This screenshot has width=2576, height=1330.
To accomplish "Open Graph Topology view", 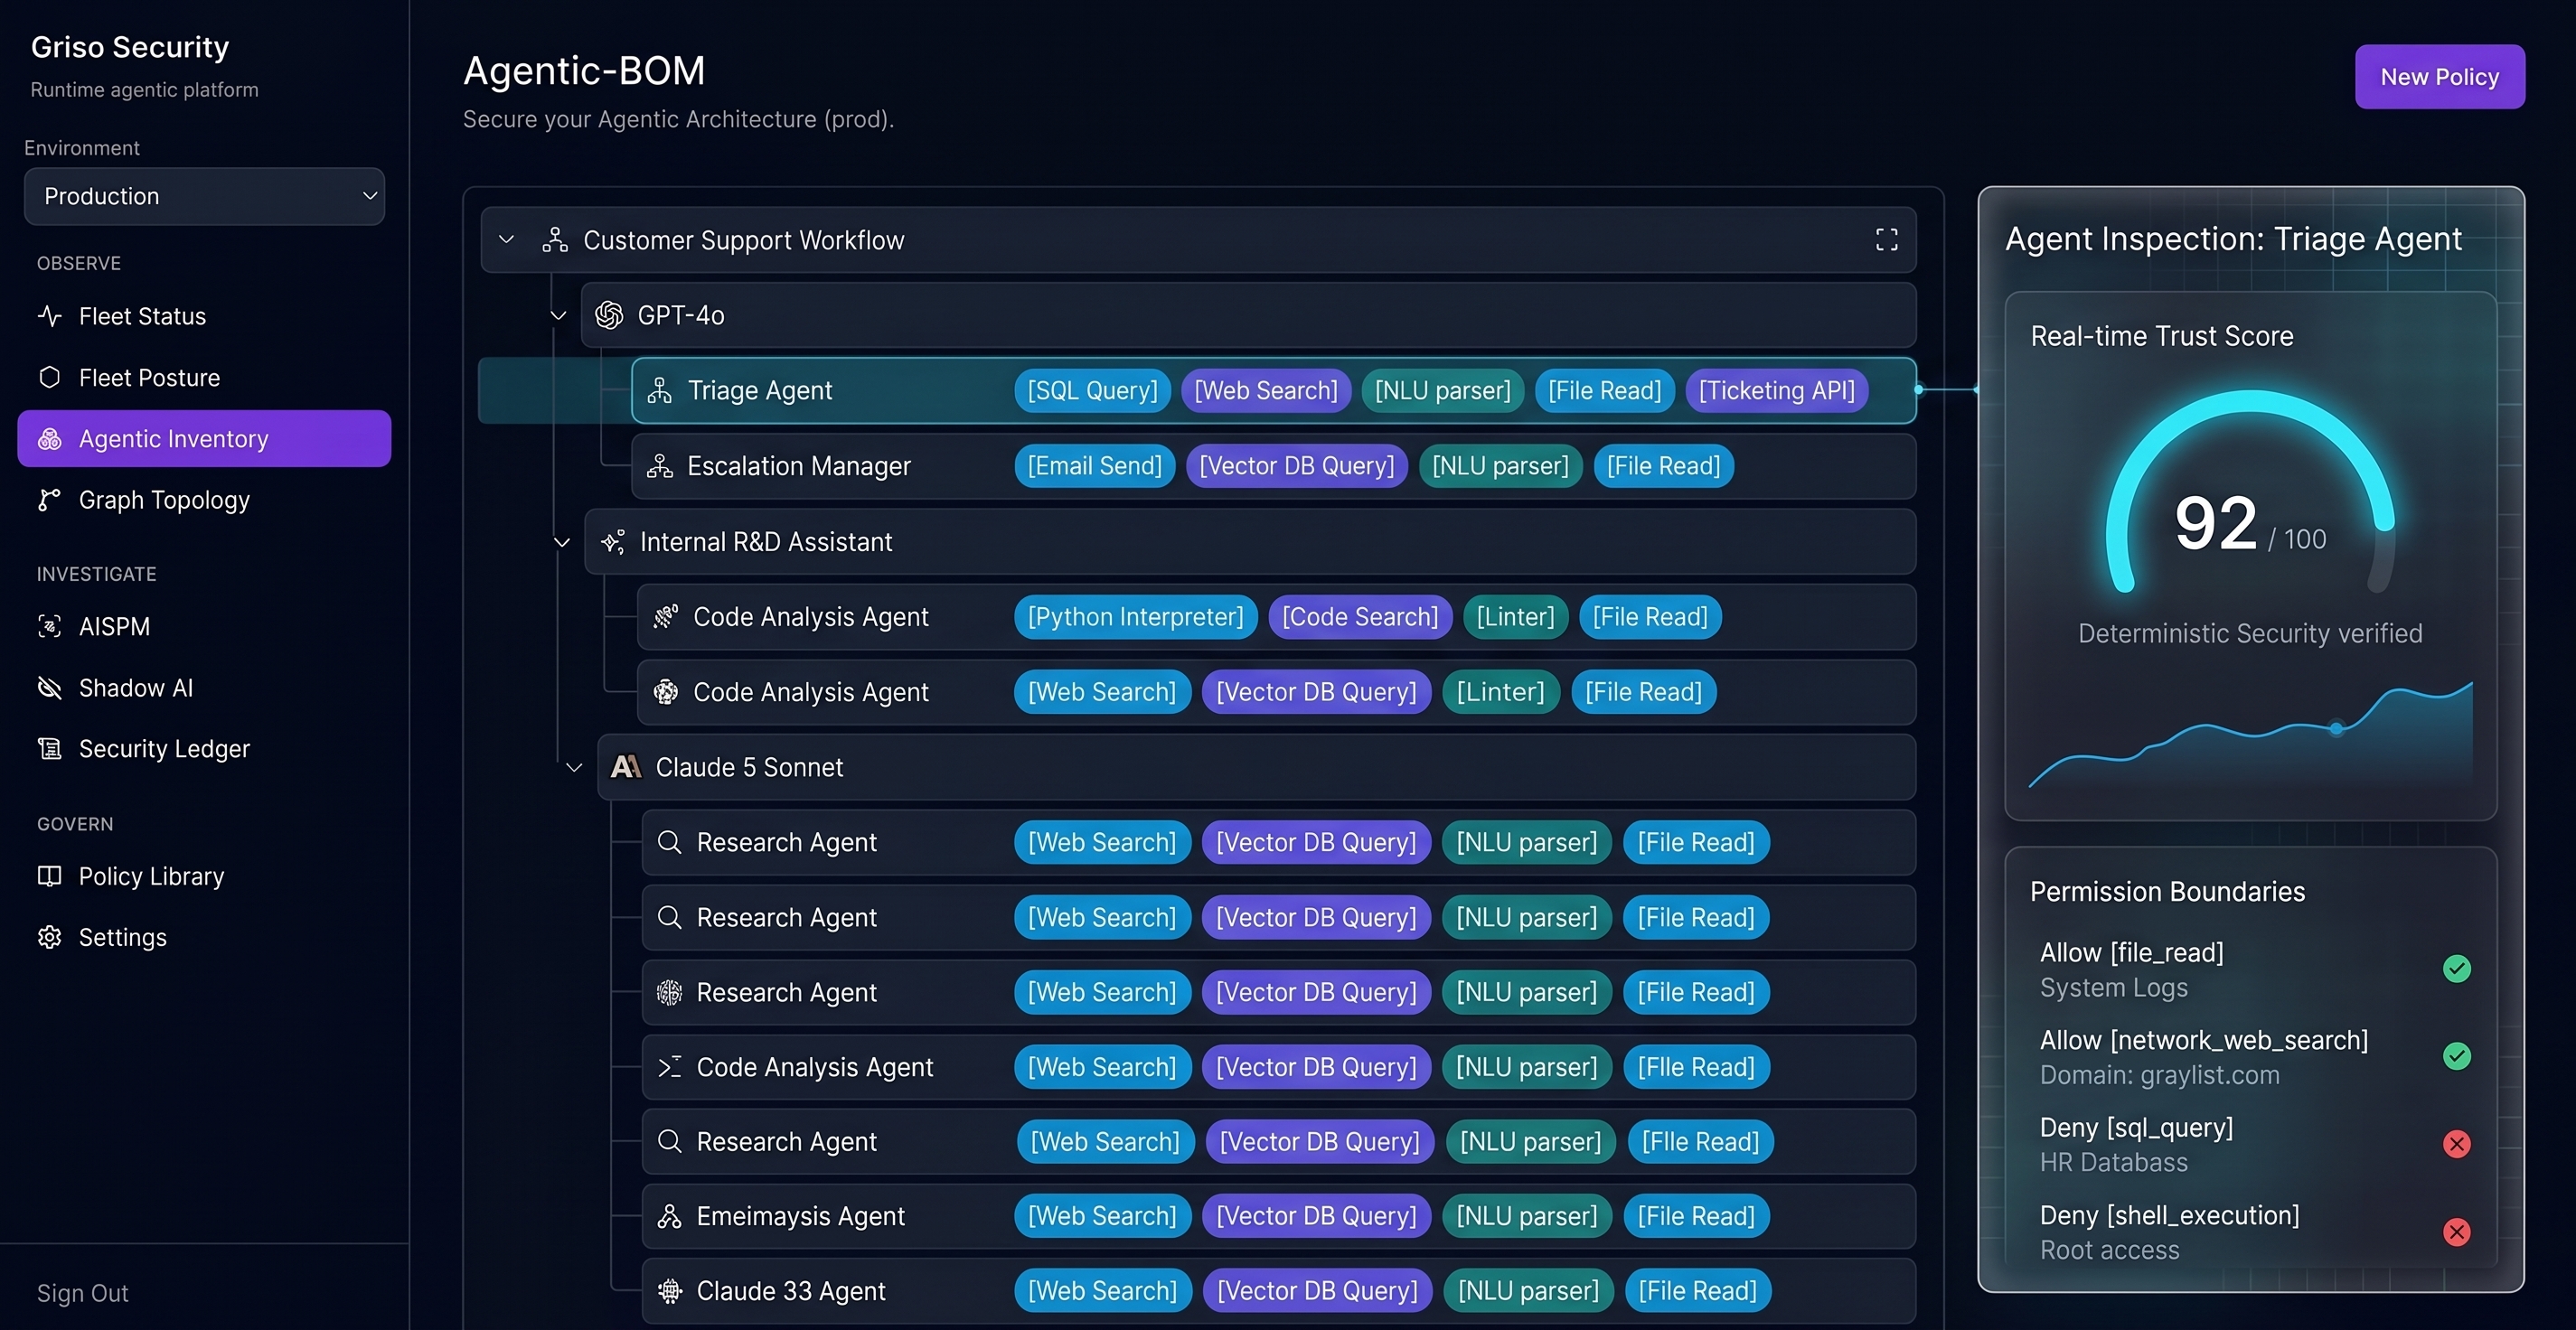I will pos(204,499).
